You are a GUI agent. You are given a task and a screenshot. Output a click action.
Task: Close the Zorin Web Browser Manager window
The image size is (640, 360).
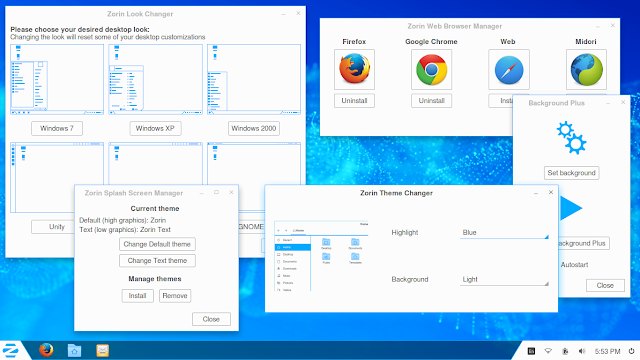point(612,26)
